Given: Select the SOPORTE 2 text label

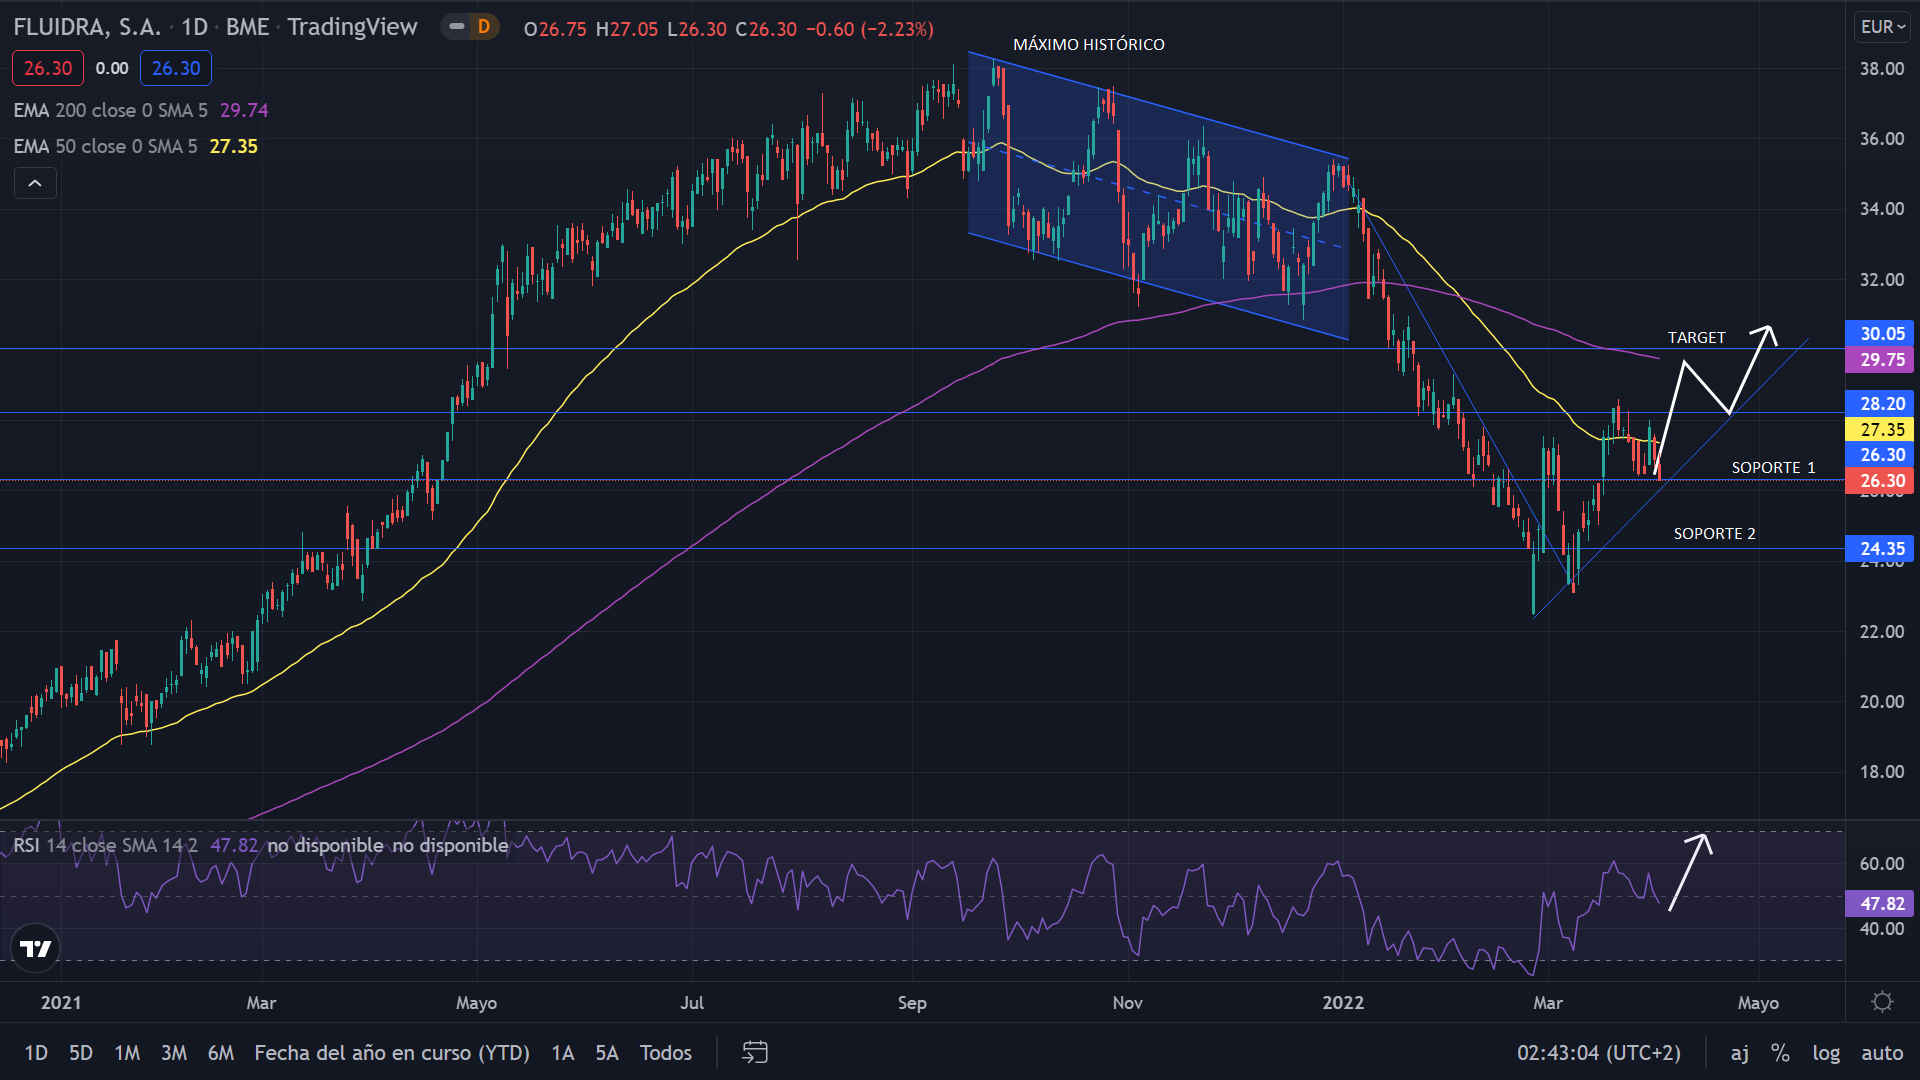Looking at the screenshot, I should [1714, 534].
